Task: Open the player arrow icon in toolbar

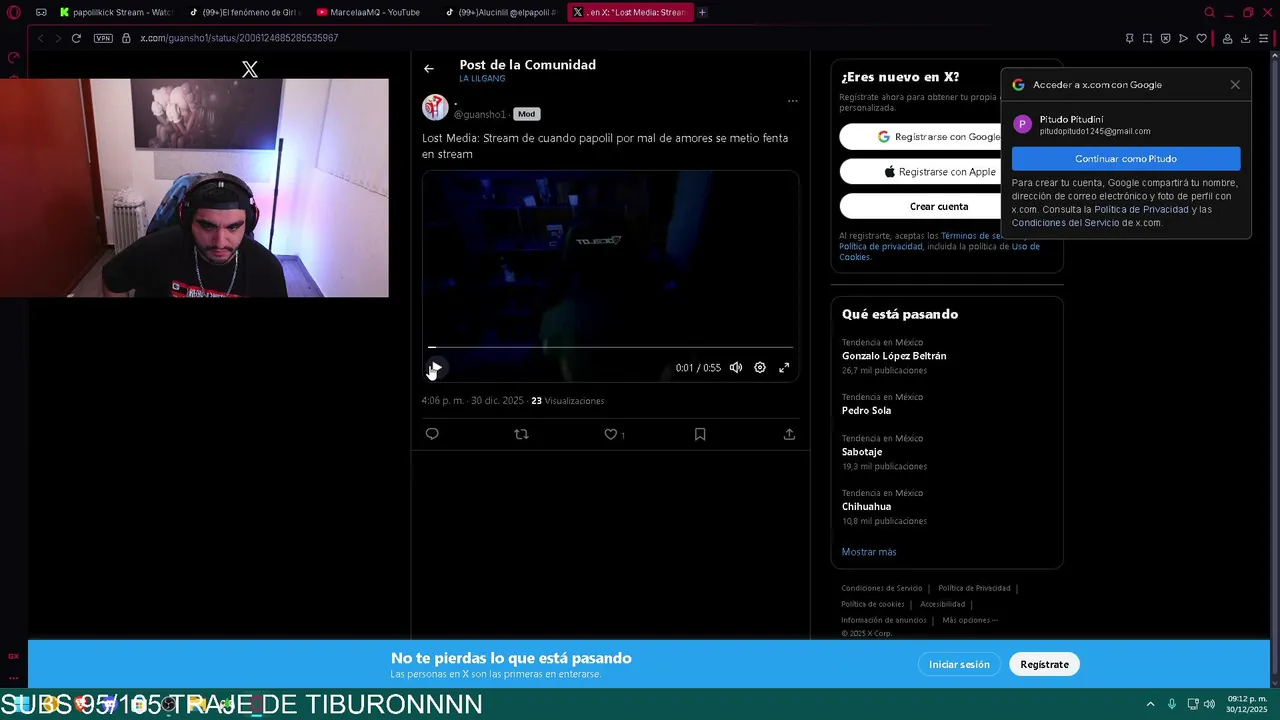Action: 1183,38
